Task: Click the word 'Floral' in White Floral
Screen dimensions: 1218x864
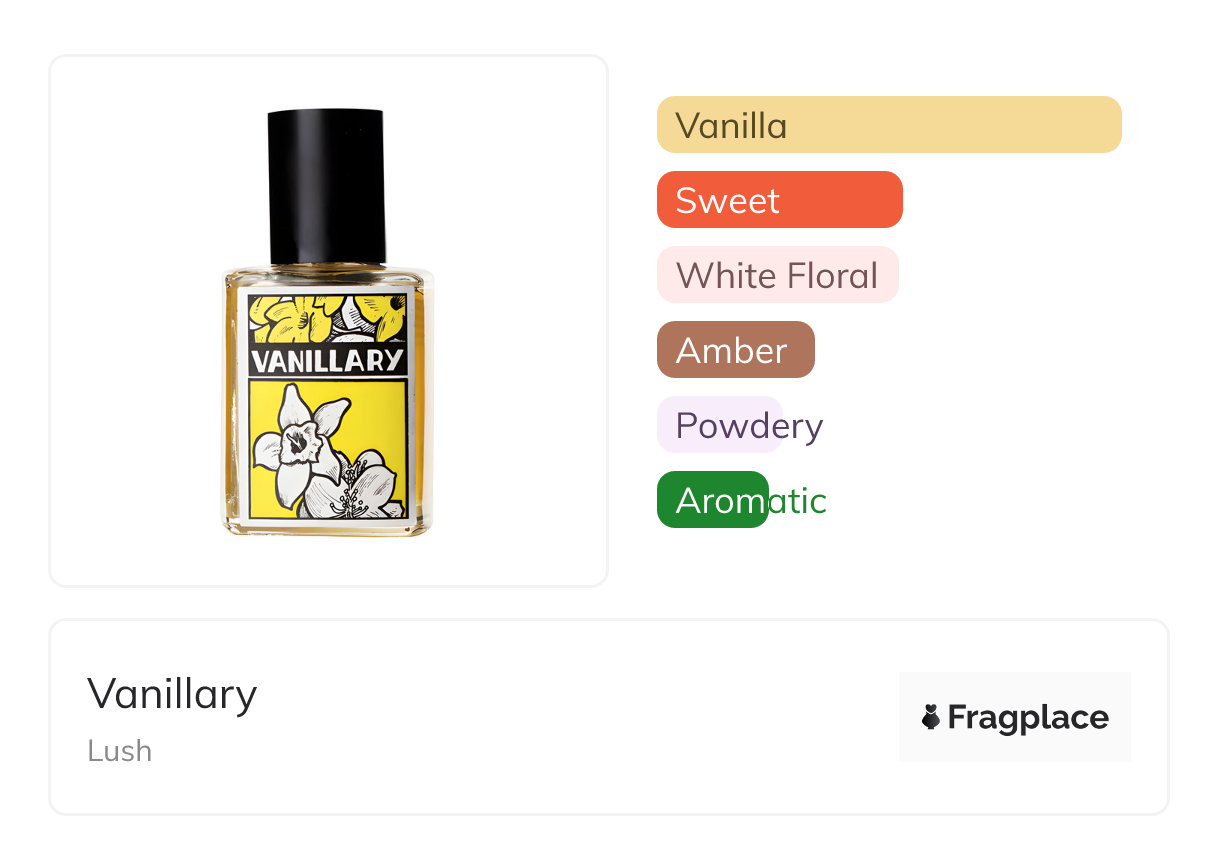Action: [x=833, y=275]
